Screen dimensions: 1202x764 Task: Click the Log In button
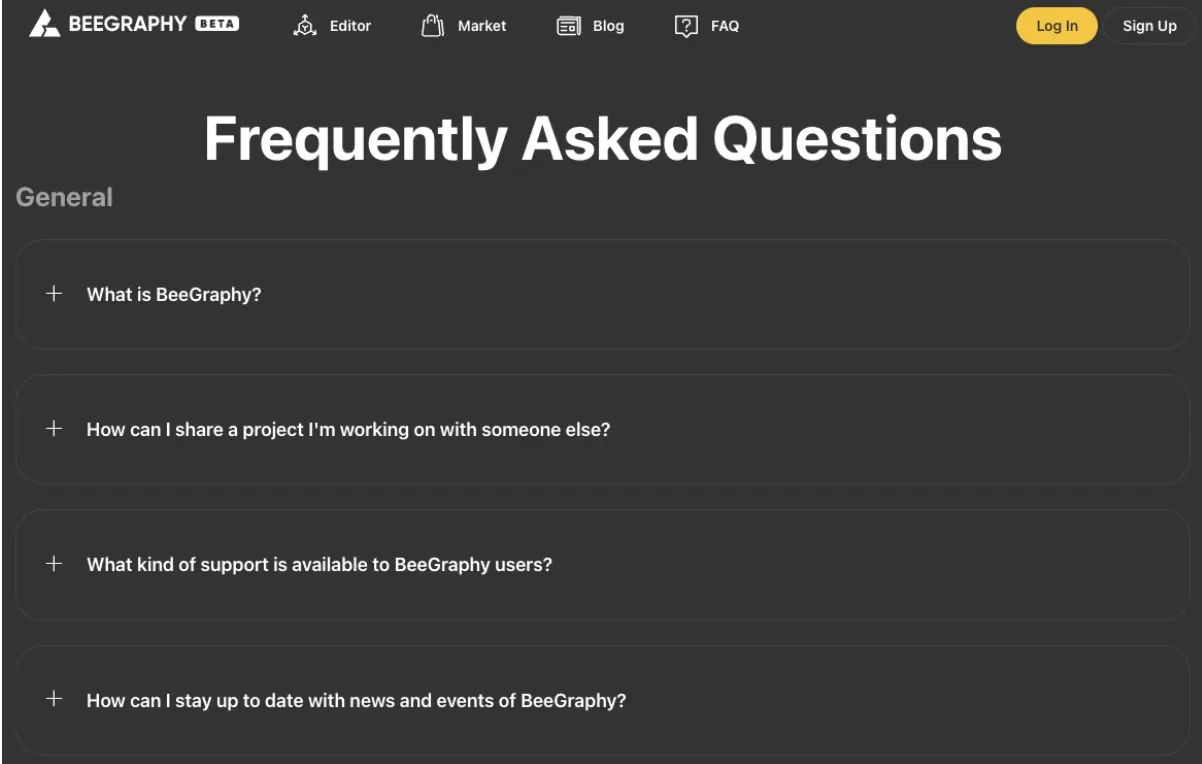(1056, 25)
